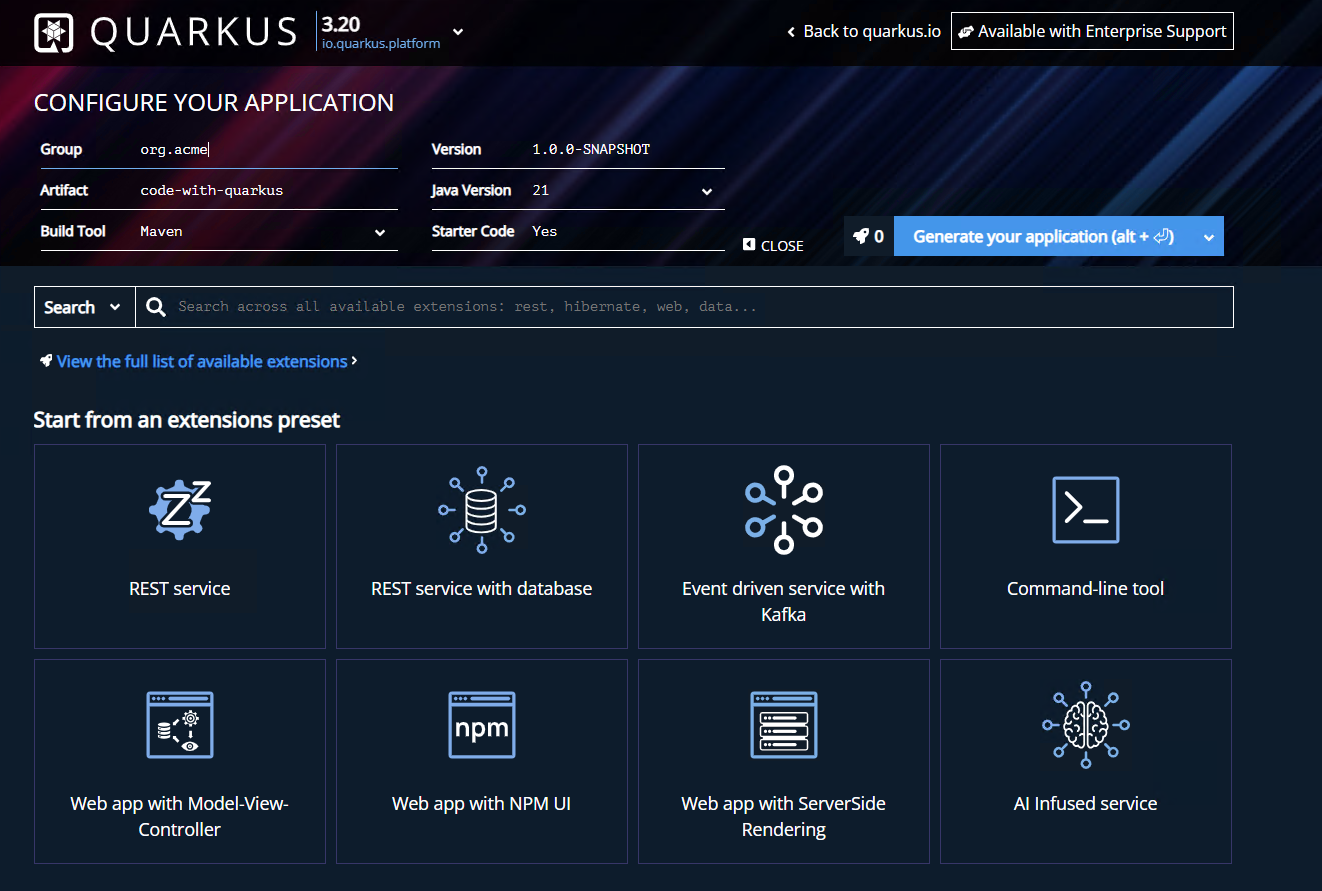
Task: Click the Start from an extensions preset heading
Action: 187,420
